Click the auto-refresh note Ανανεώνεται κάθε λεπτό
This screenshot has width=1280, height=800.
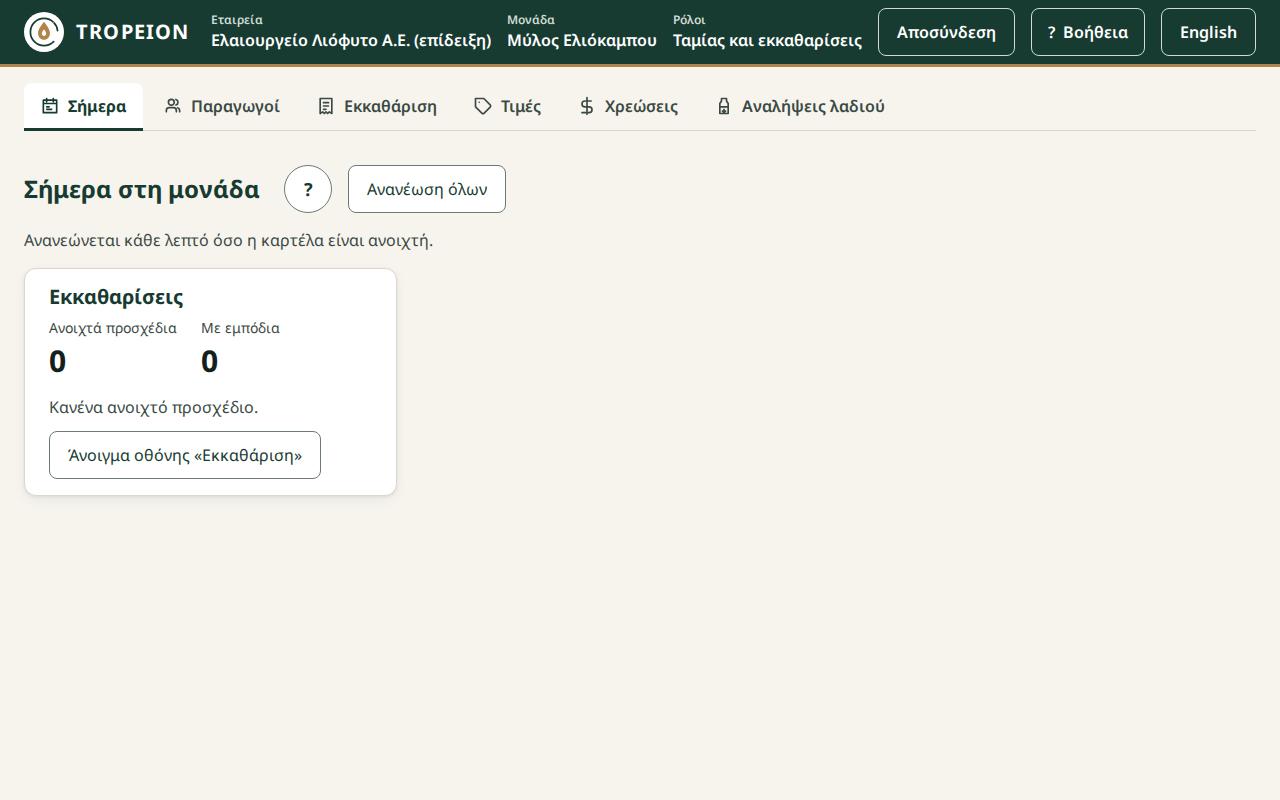[228, 240]
